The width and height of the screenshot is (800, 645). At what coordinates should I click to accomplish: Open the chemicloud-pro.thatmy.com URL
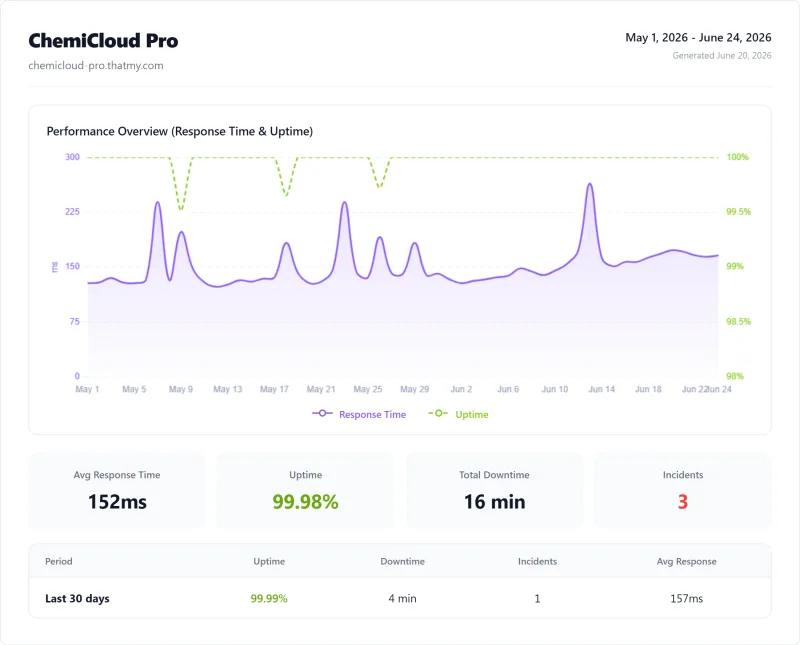96,65
